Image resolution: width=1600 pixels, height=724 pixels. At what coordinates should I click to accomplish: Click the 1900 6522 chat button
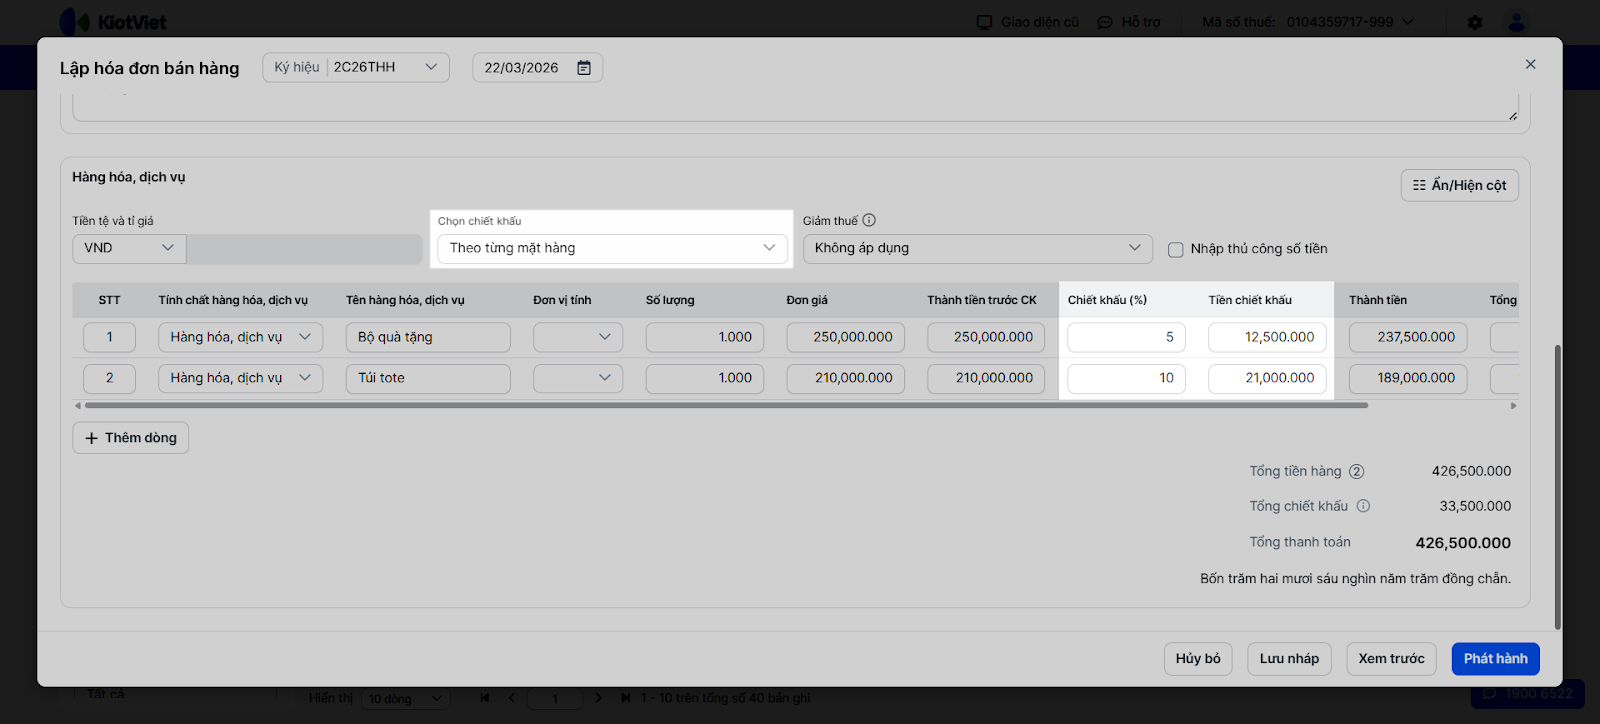1528,693
